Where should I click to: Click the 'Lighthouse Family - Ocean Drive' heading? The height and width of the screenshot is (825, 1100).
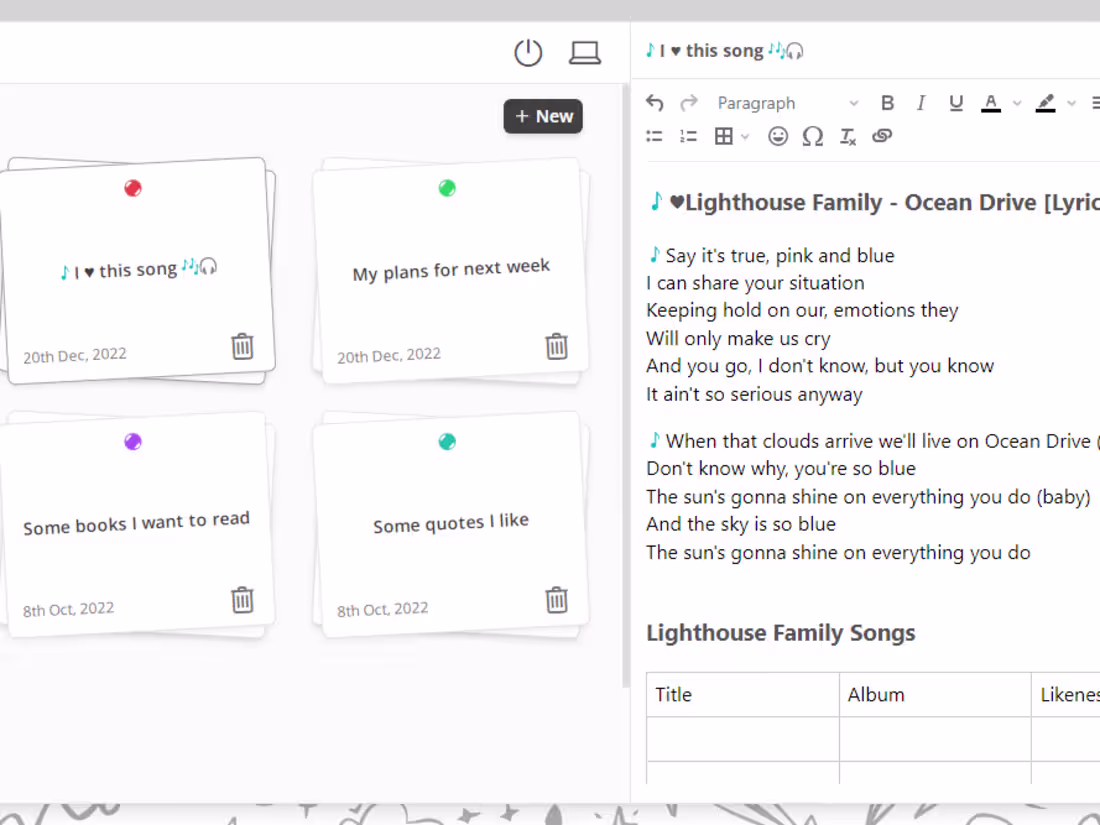(x=874, y=203)
